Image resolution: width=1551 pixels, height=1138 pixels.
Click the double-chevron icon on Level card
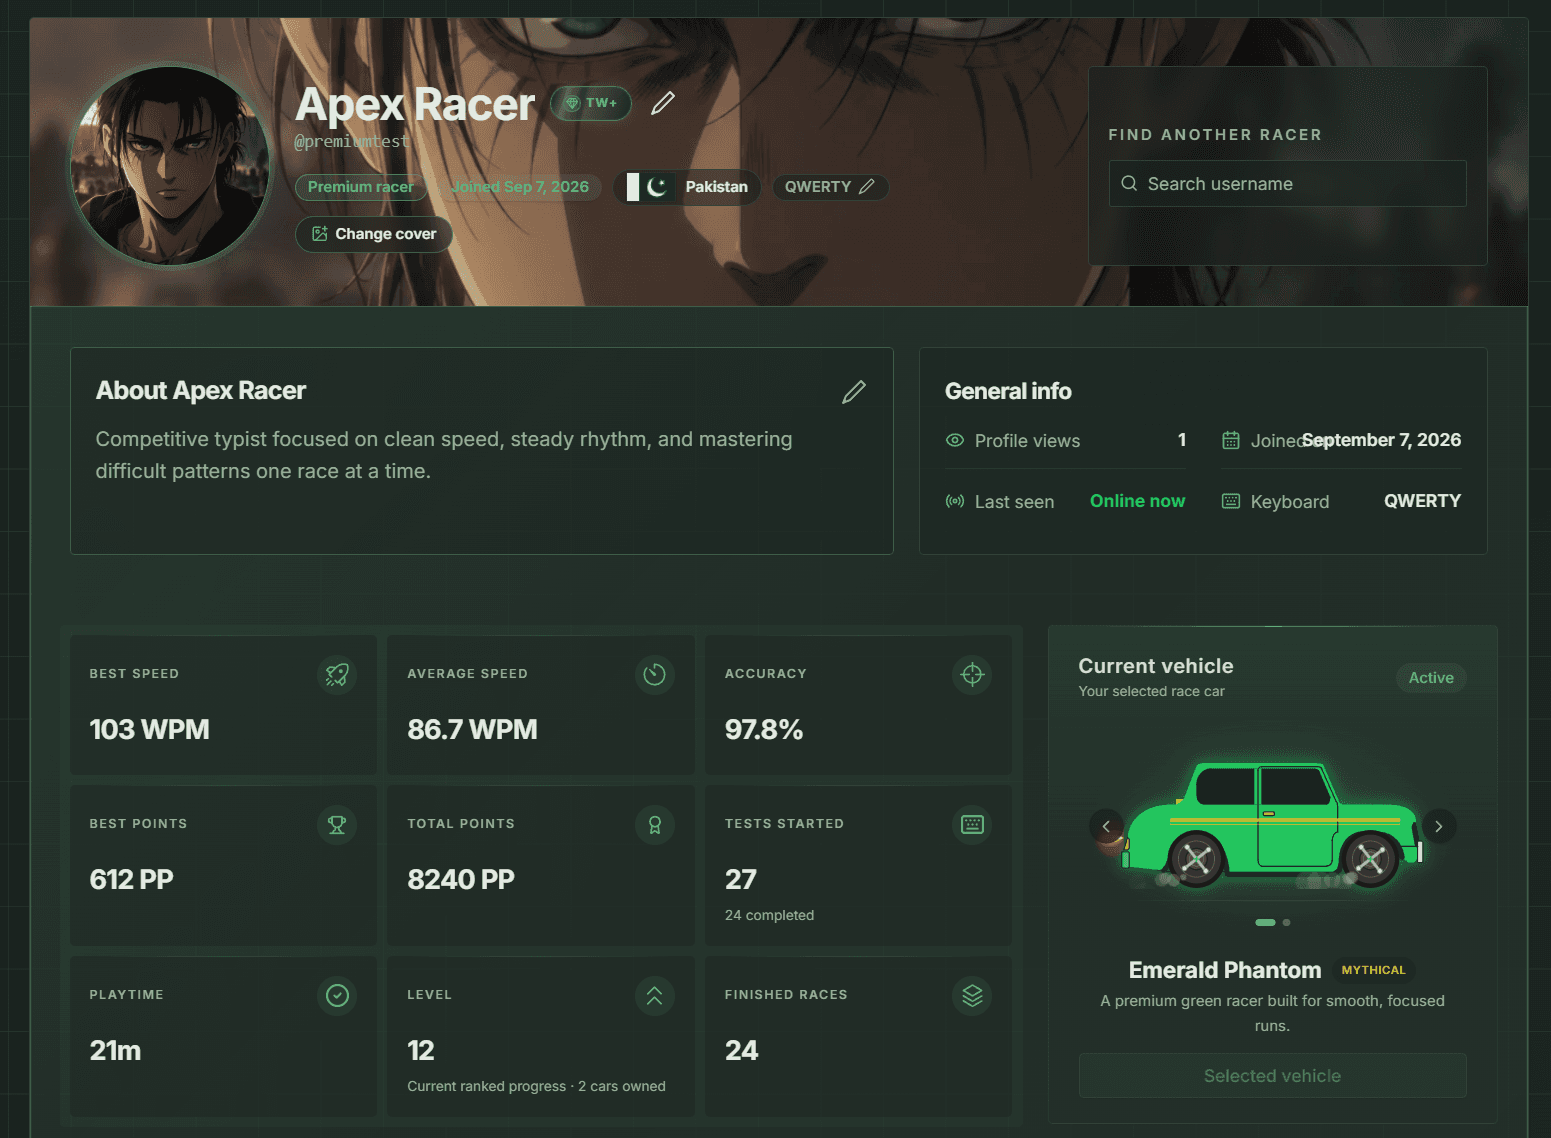(655, 996)
